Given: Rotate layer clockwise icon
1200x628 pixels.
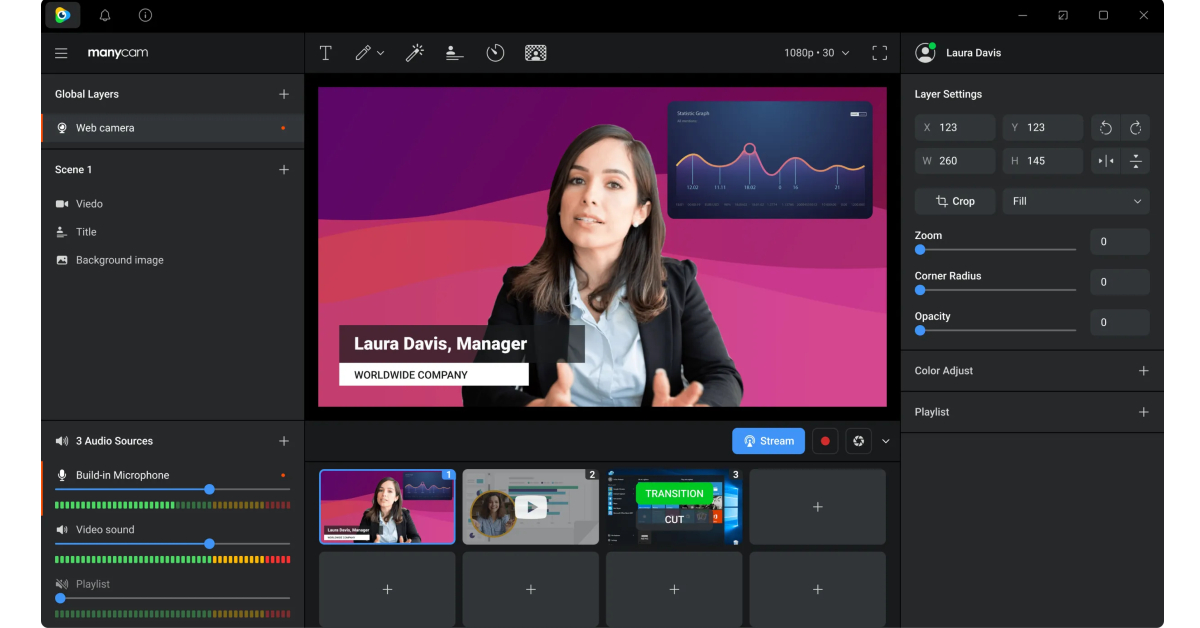Looking at the screenshot, I should [1136, 128].
